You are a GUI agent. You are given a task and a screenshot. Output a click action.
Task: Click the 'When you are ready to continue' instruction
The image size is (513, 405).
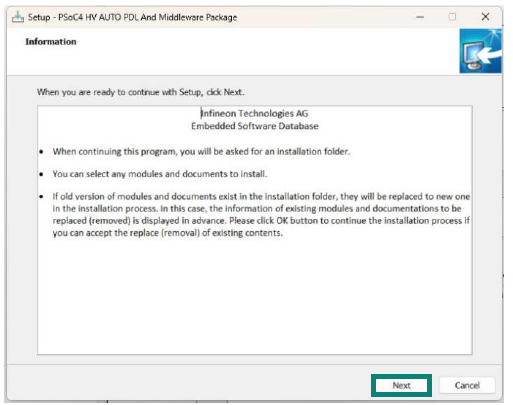tap(140, 92)
